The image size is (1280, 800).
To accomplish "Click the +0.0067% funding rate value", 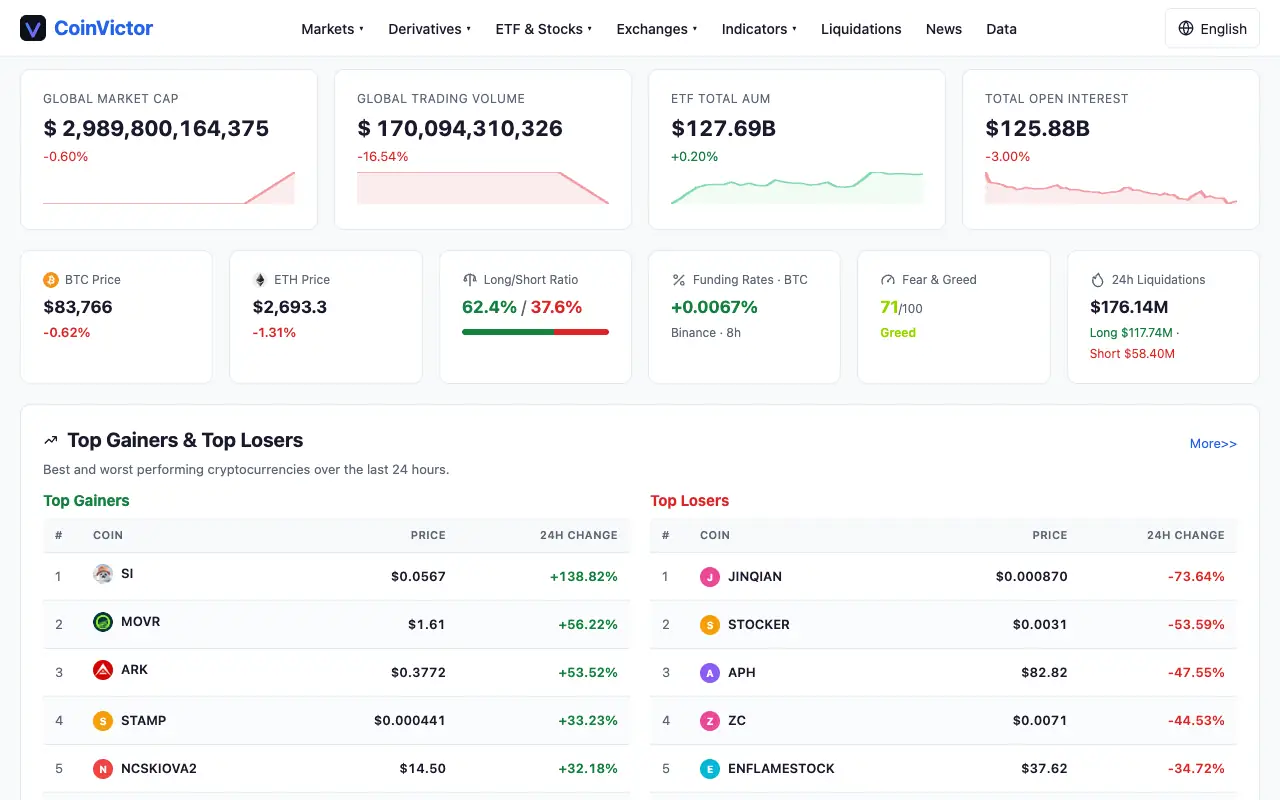I will point(715,308).
